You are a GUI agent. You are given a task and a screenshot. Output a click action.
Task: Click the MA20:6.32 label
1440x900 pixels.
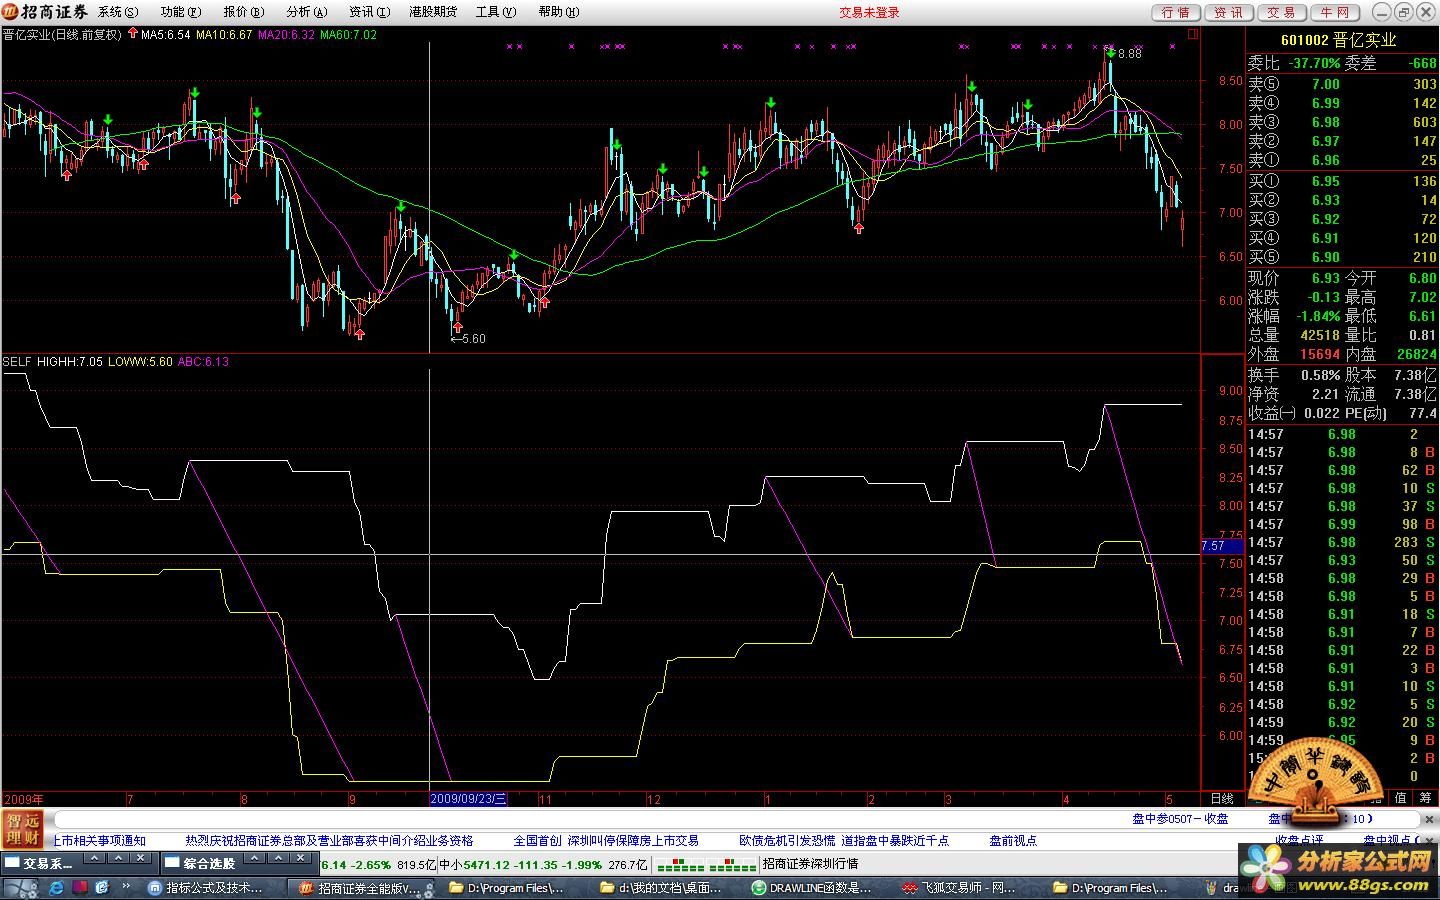tap(286, 34)
